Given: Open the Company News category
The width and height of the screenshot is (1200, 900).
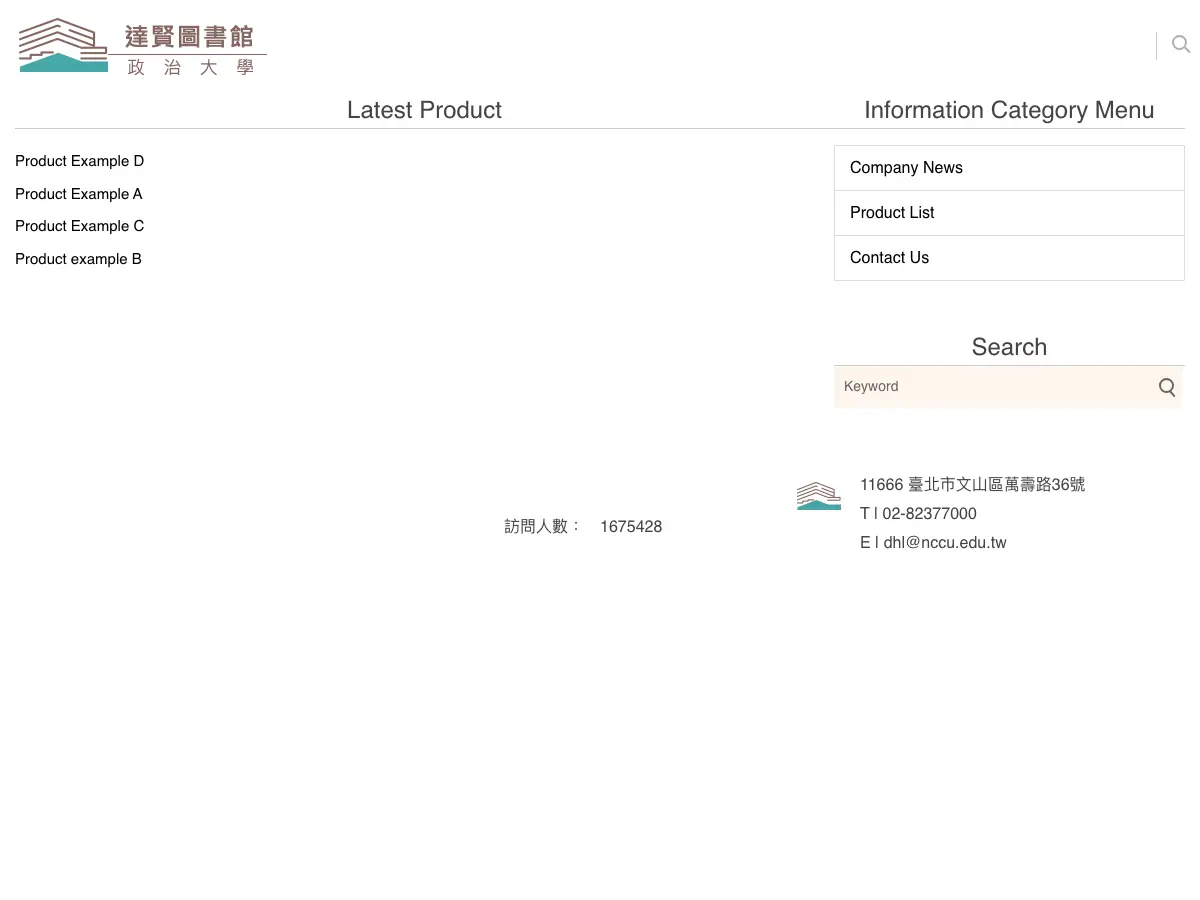Looking at the screenshot, I should click(x=1009, y=168).
